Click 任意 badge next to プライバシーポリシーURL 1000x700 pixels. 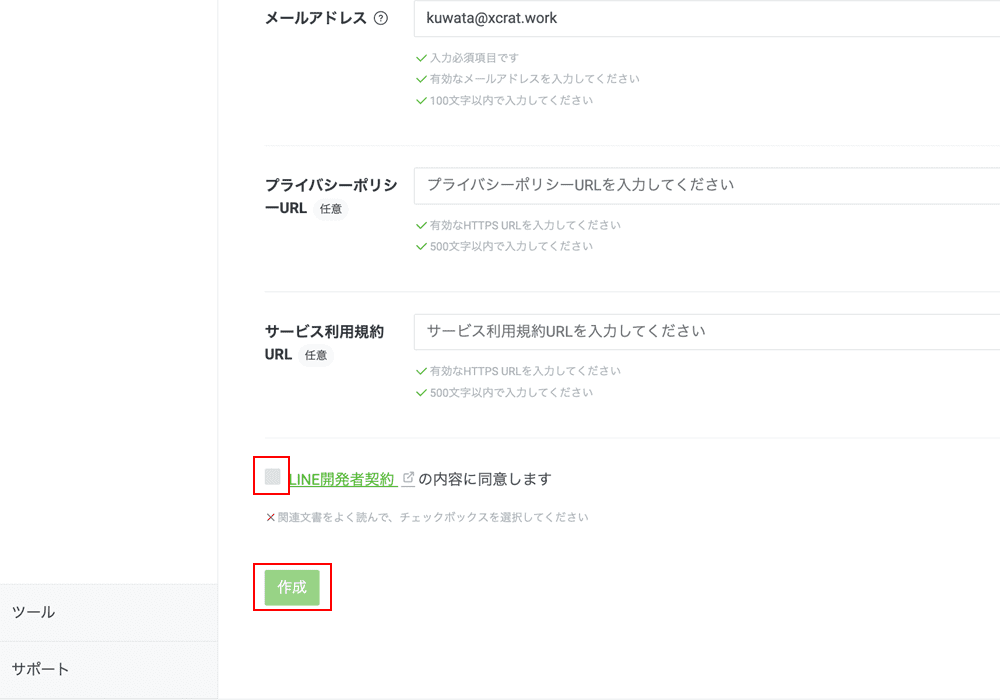tap(330, 210)
